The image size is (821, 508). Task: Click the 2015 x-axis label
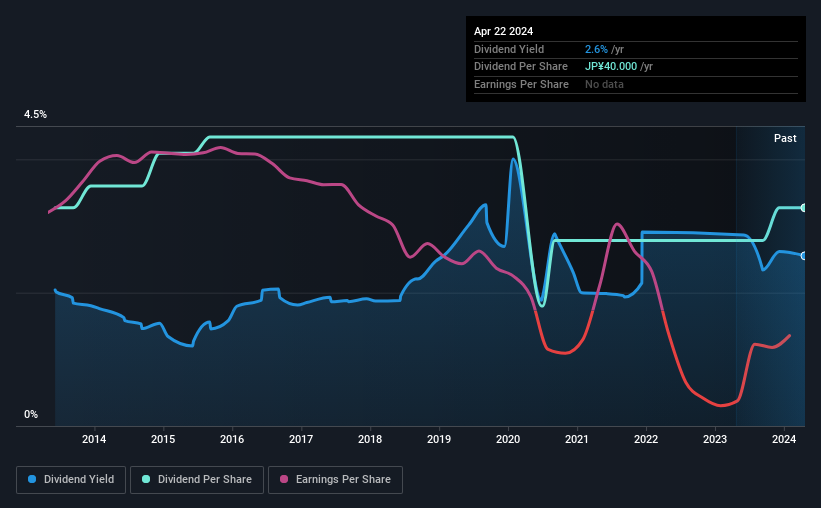click(x=163, y=439)
